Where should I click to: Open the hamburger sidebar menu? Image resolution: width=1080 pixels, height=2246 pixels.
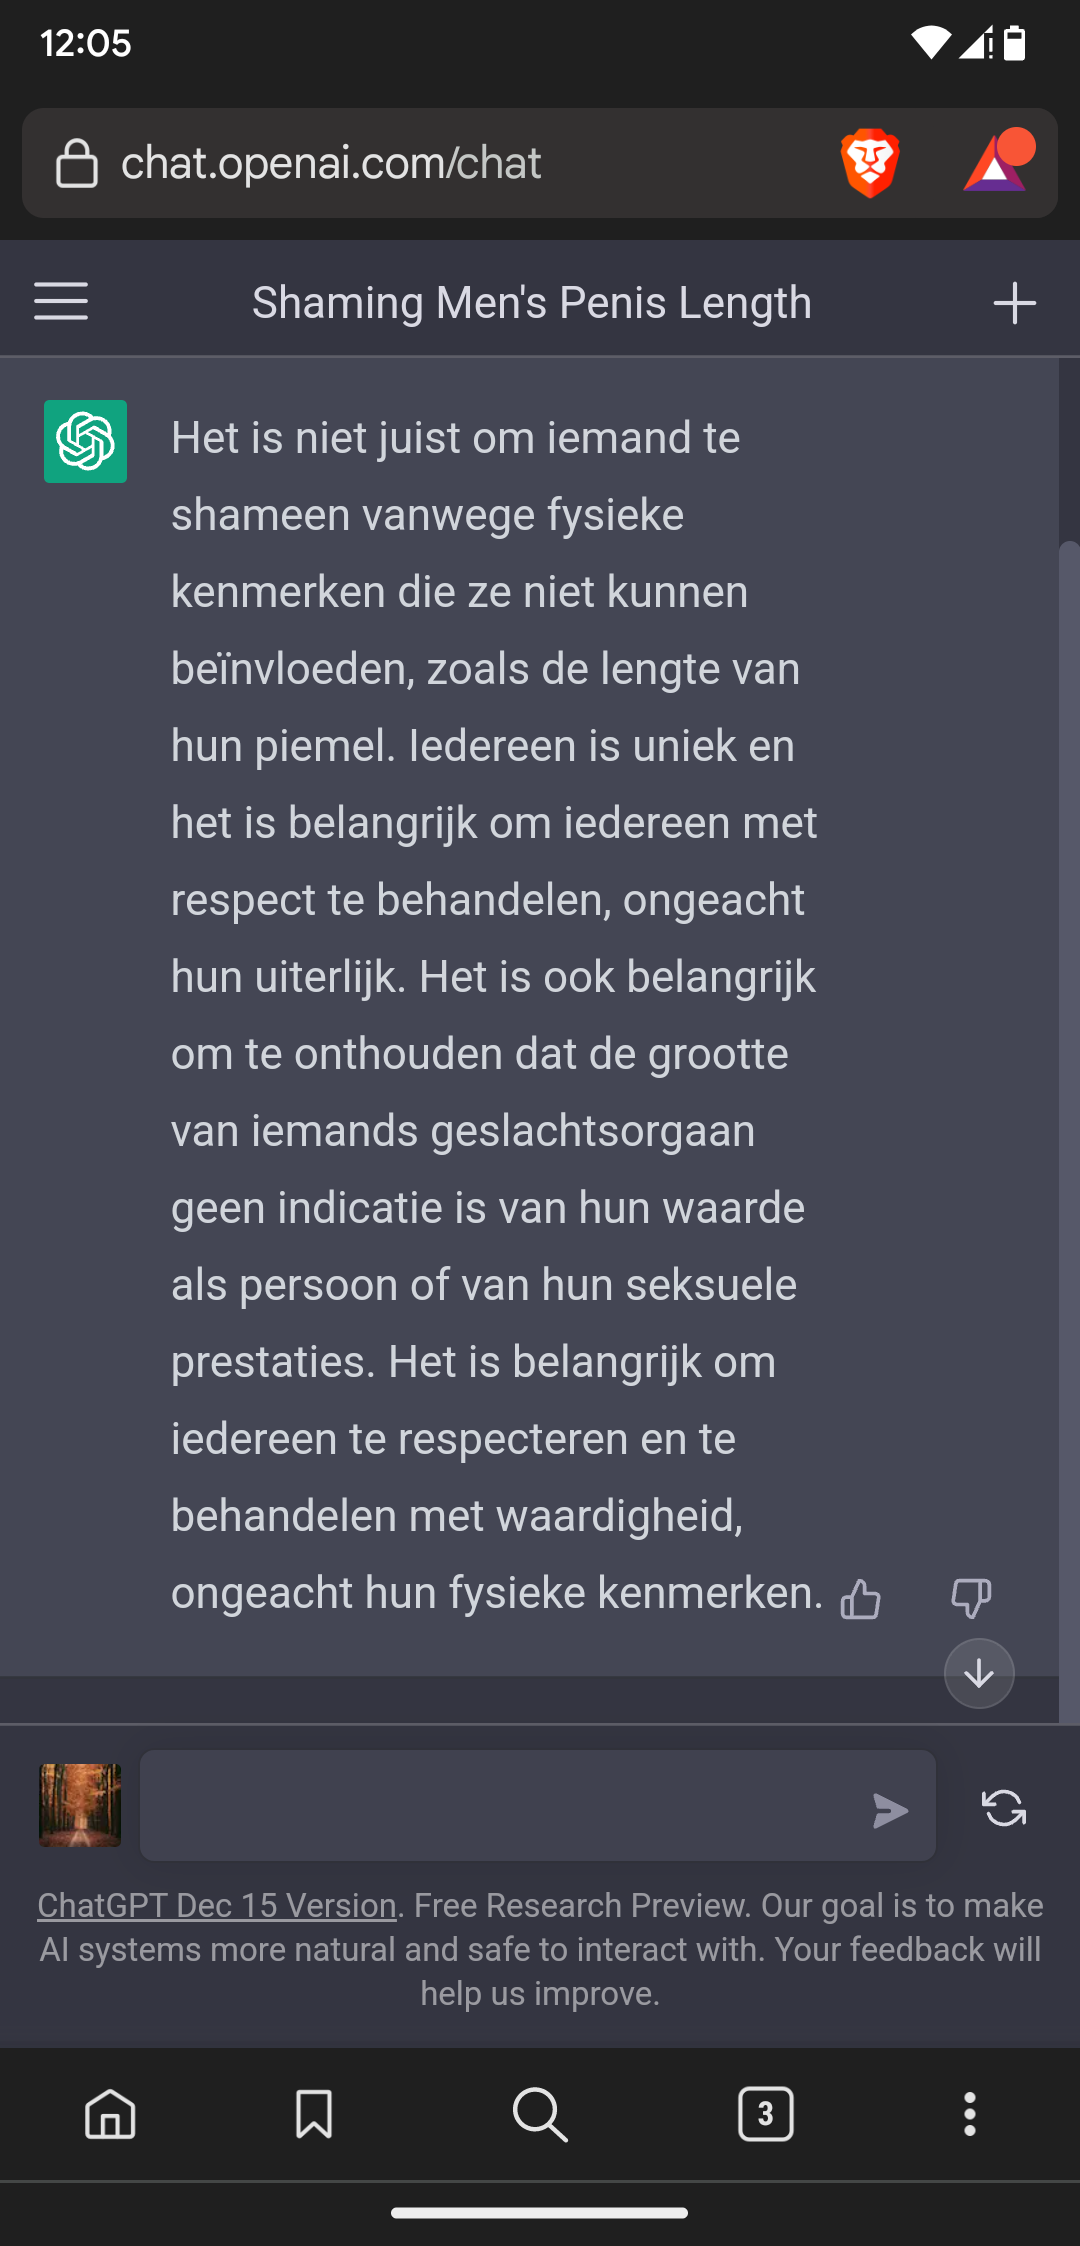tap(61, 301)
